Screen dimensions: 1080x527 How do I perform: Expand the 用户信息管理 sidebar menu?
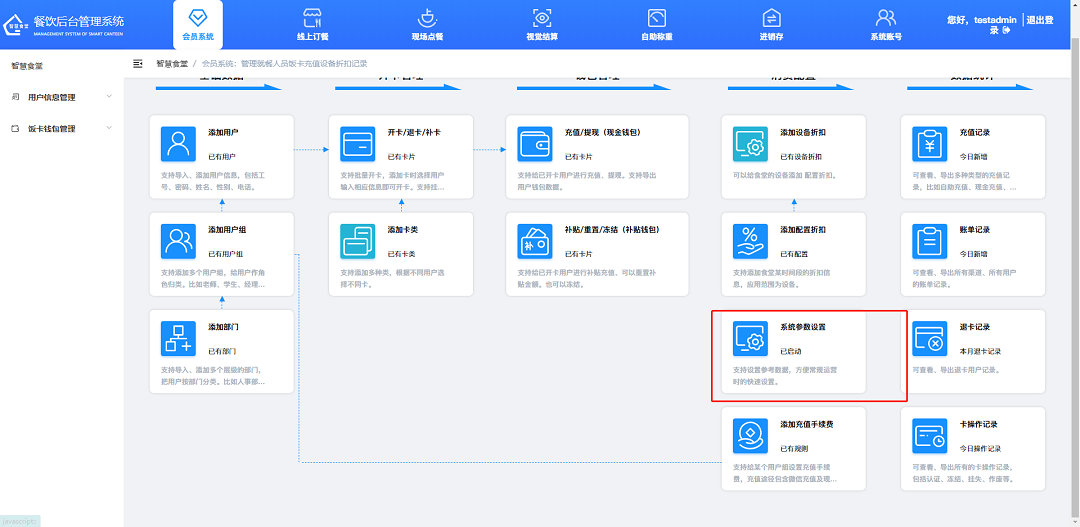click(x=62, y=97)
